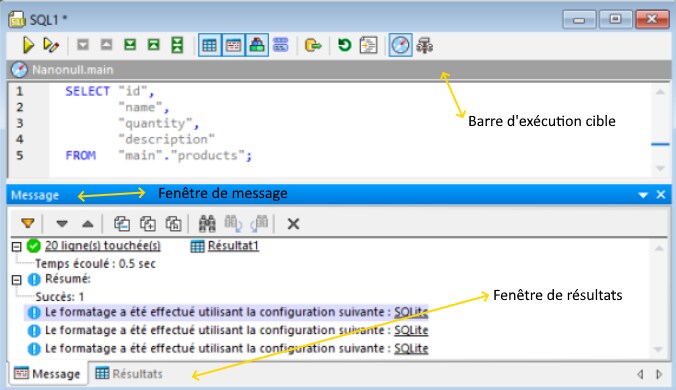Image resolution: width=676 pixels, height=390 pixels.
Task: Toggle Show Message window toolbar button
Action: (x=233, y=45)
